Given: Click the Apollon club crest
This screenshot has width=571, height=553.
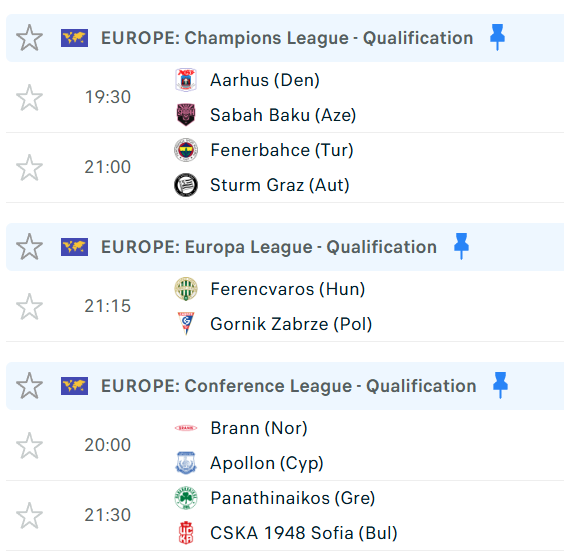Looking at the screenshot, I should point(186,463).
